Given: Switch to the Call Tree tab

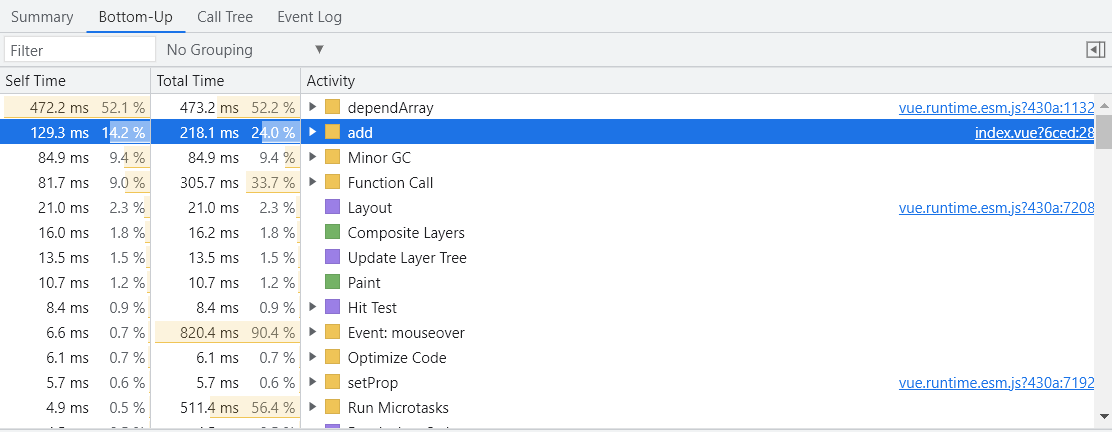Looking at the screenshot, I should tap(225, 17).
